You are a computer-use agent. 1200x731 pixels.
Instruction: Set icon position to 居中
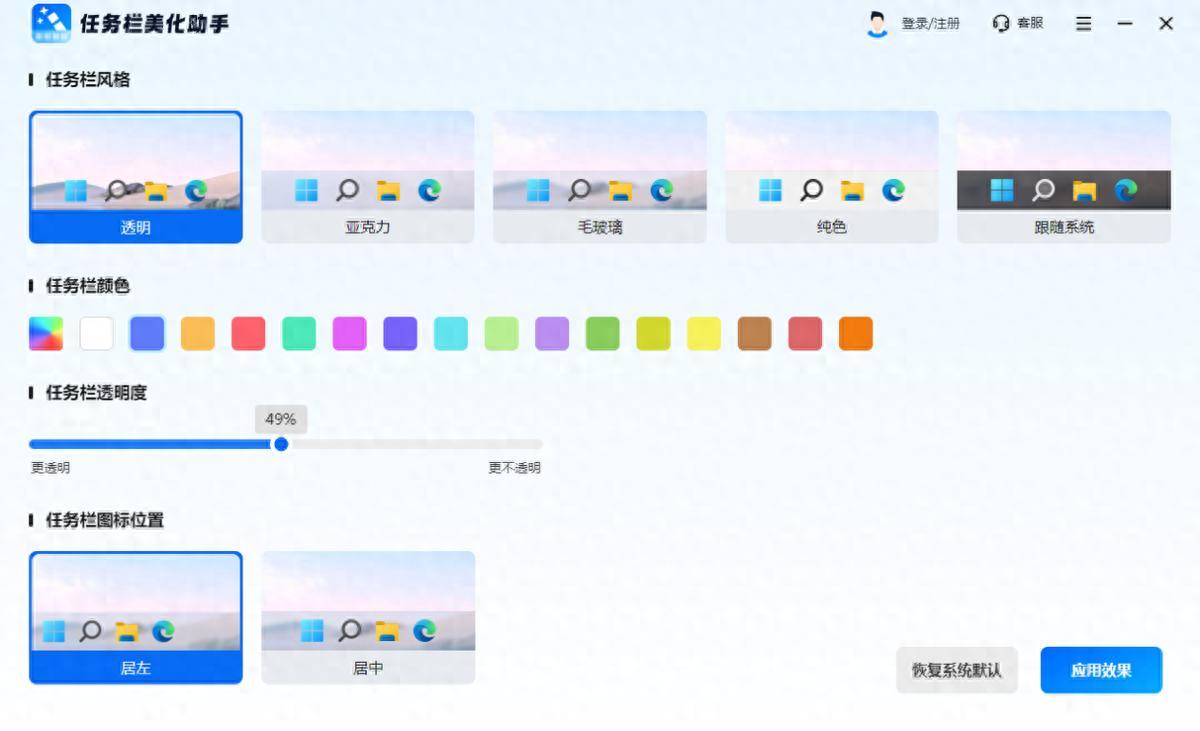pyautogui.click(x=368, y=617)
